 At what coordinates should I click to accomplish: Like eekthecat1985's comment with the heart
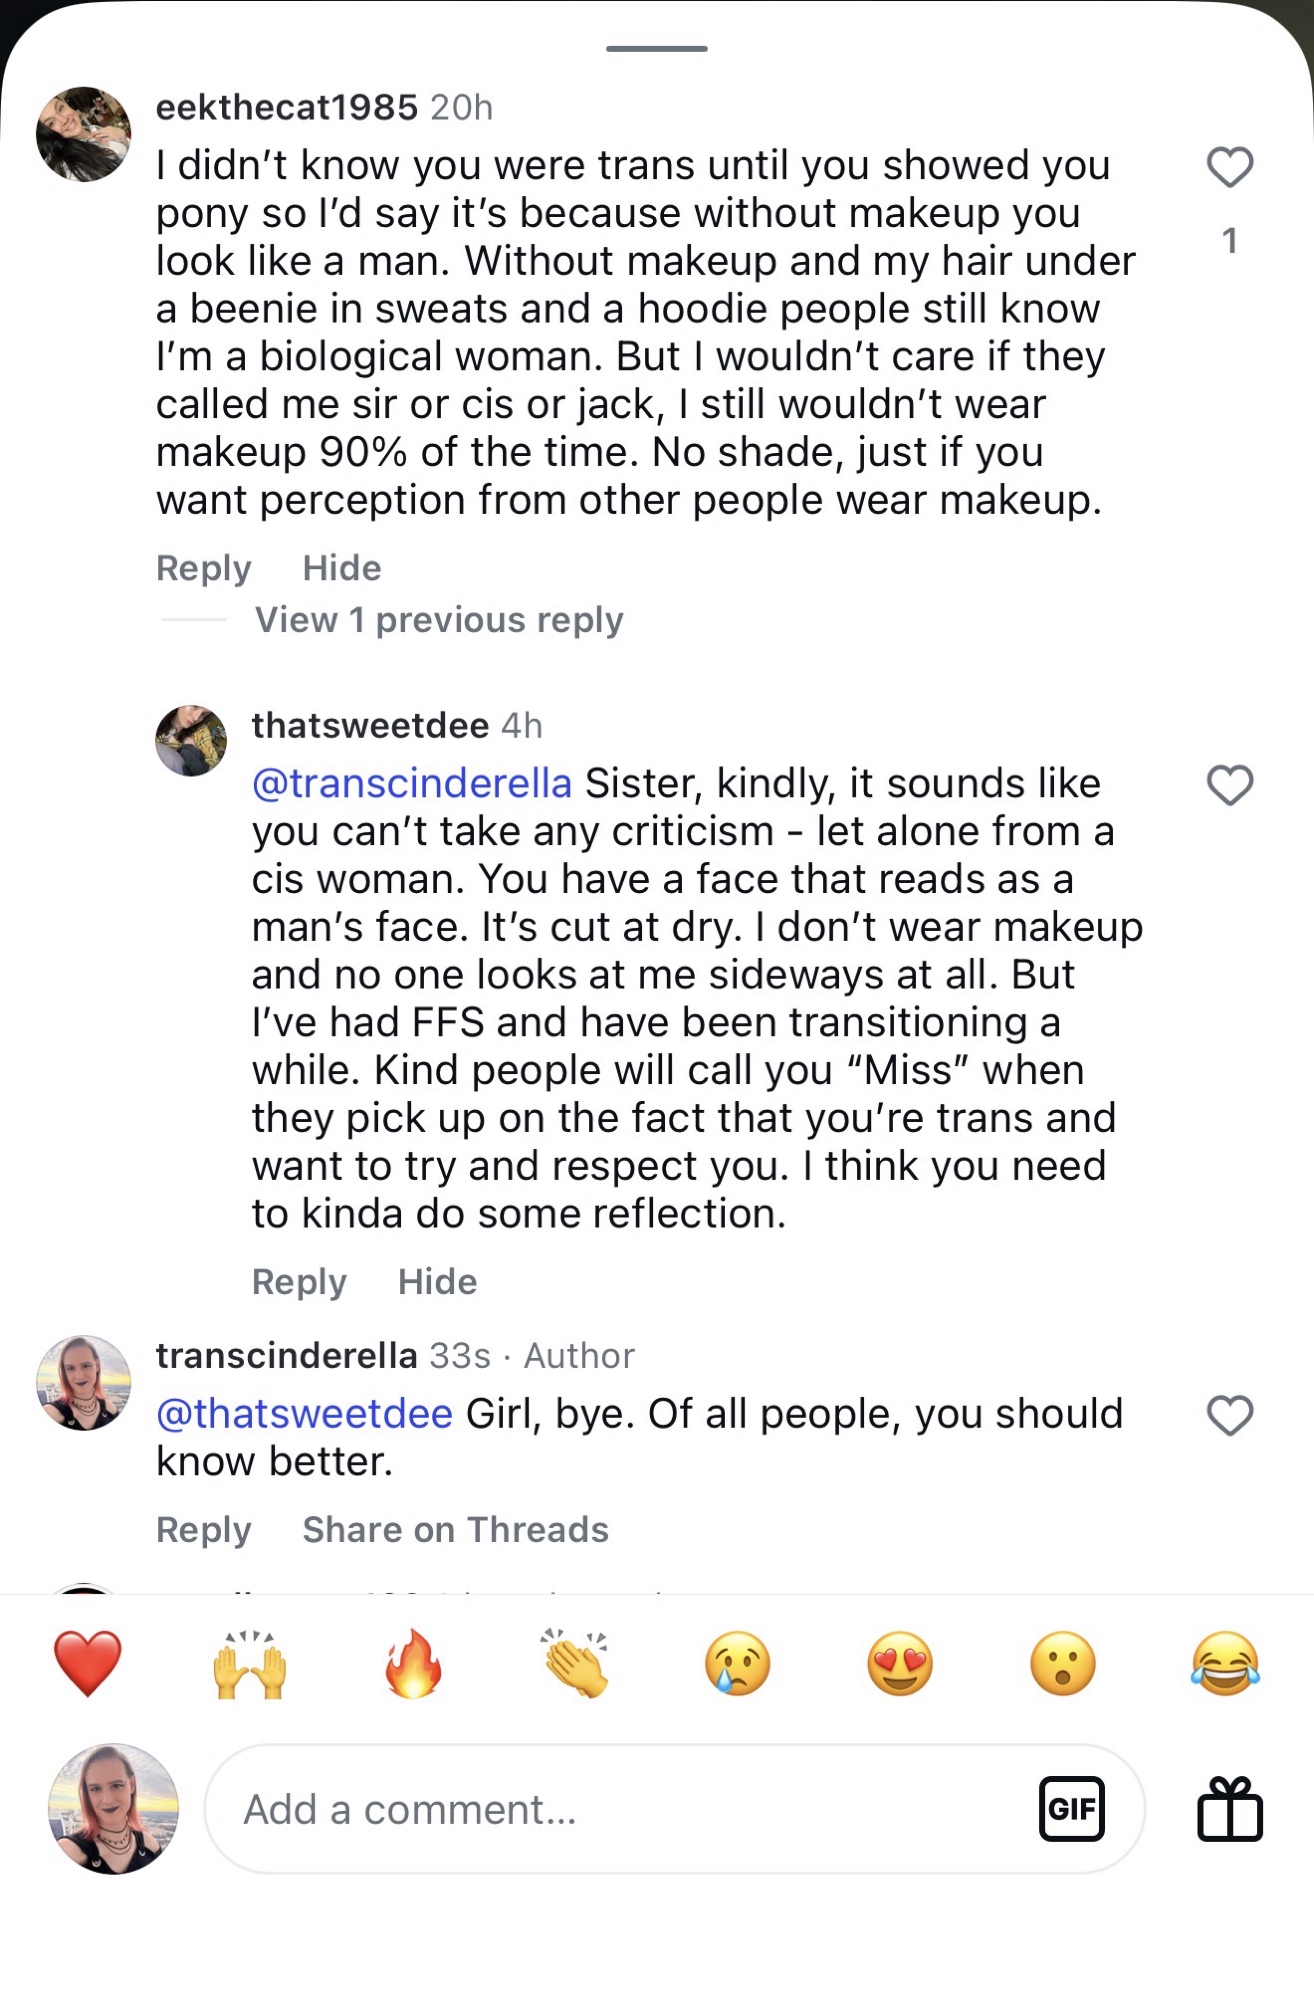coord(1229,167)
